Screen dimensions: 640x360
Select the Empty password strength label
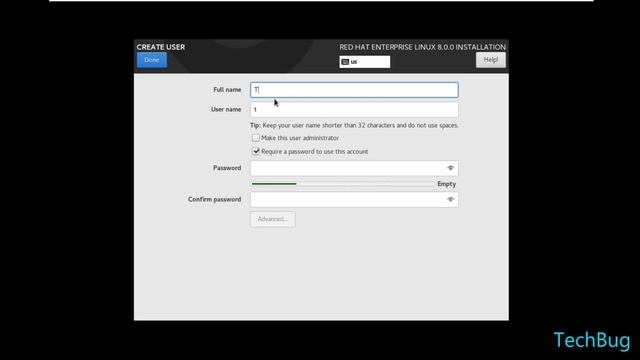447,184
